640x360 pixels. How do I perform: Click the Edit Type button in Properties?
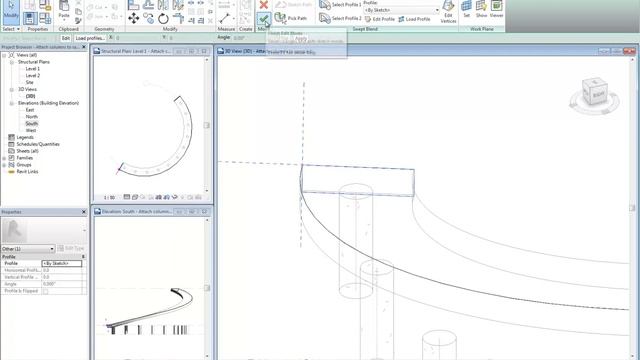point(71,248)
